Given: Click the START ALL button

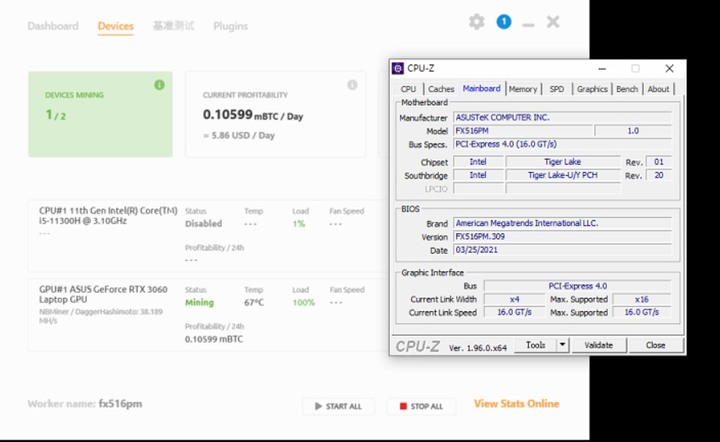Looking at the screenshot, I should click(x=338, y=406).
